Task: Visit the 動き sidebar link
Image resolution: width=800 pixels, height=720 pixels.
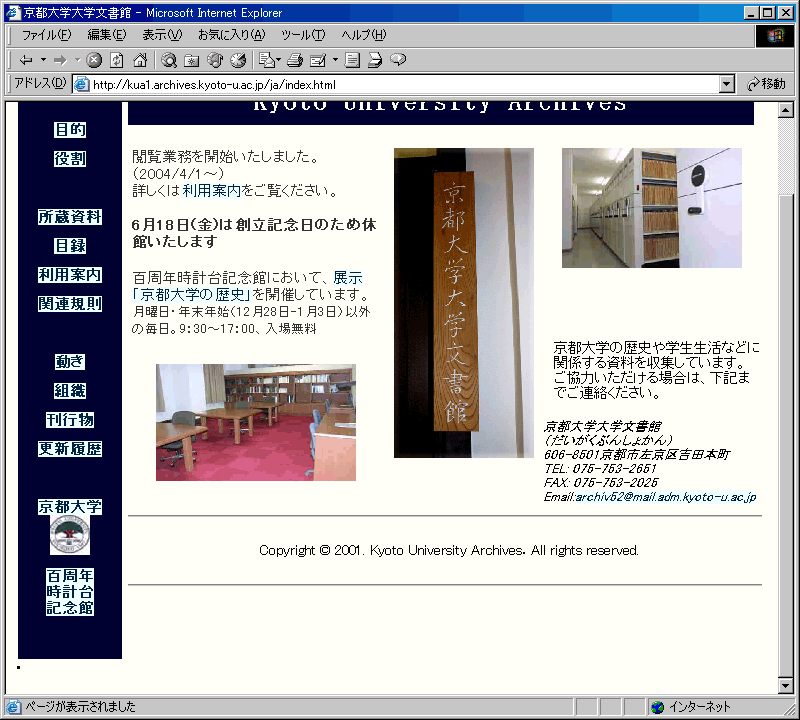Action: (x=70, y=362)
